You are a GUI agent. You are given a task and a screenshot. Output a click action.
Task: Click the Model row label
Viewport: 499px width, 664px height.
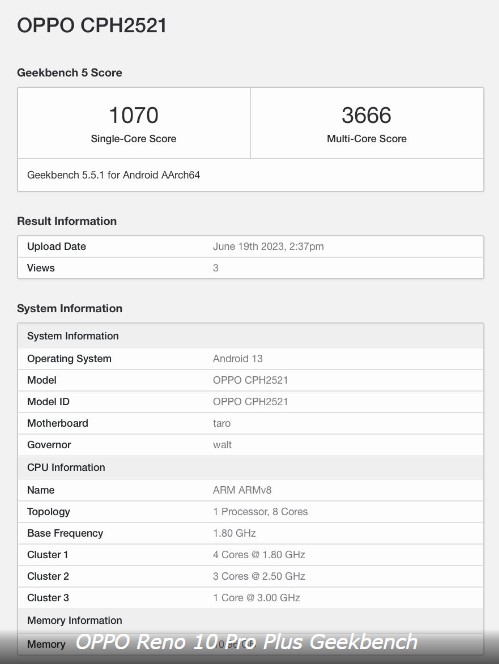click(x=42, y=380)
